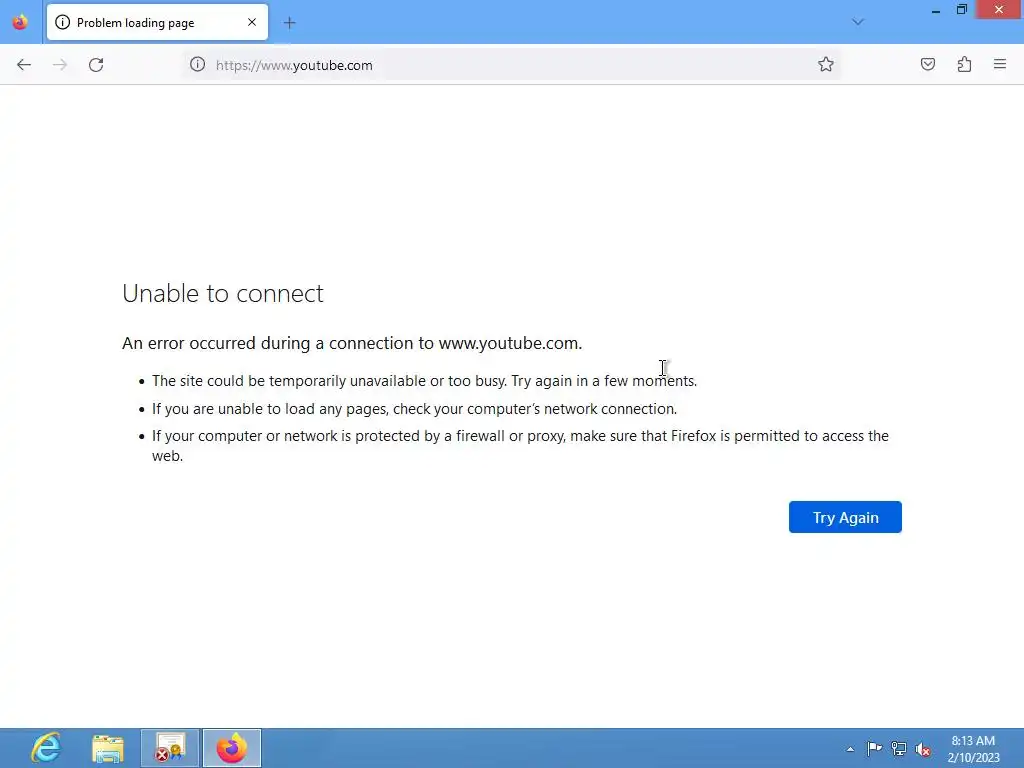Screen dimensions: 1024x768
Task: Restore down the Firefox window
Action: tap(962, 10)
